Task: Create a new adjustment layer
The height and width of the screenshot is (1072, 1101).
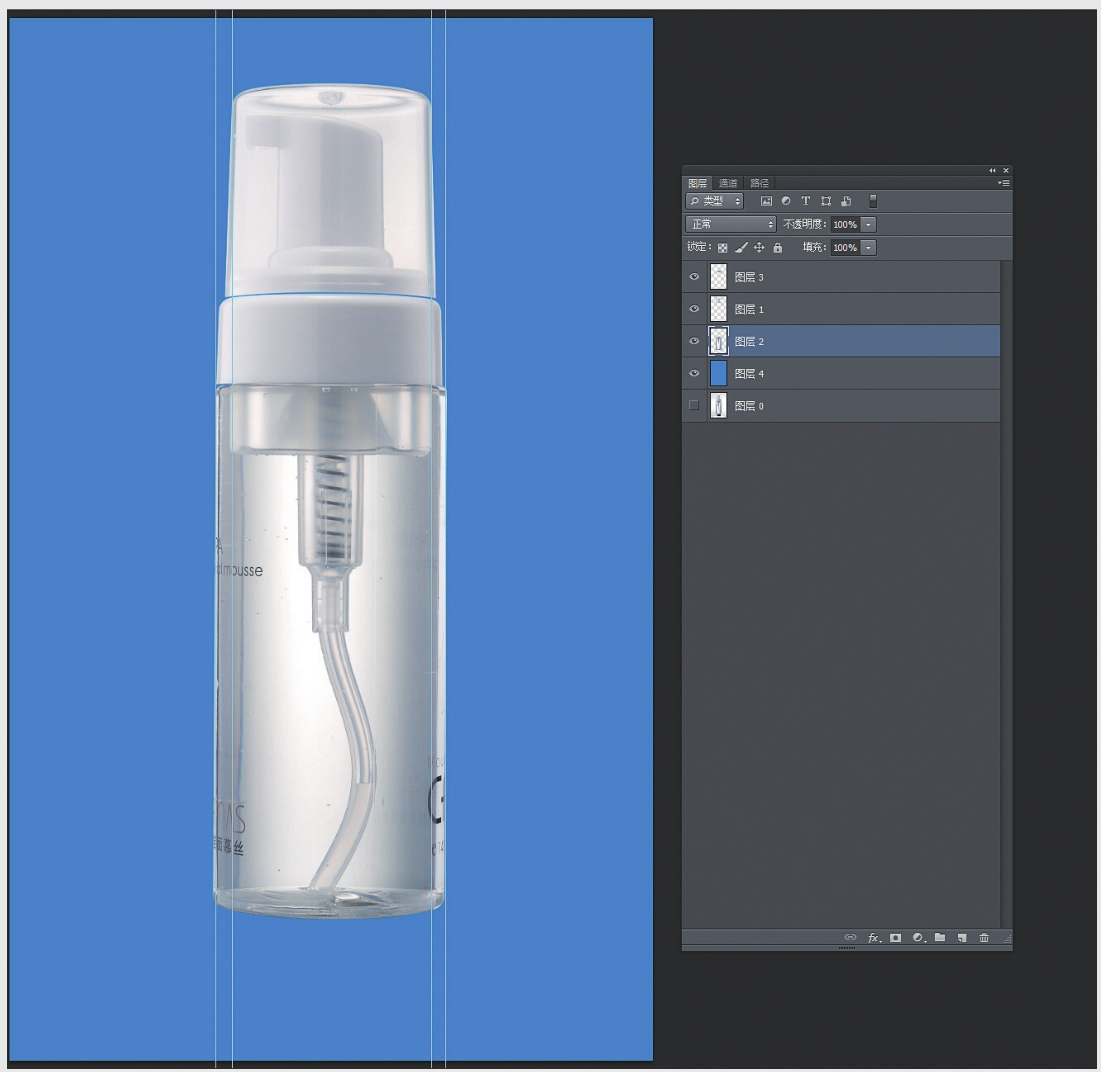Action: tap(918, 938)
